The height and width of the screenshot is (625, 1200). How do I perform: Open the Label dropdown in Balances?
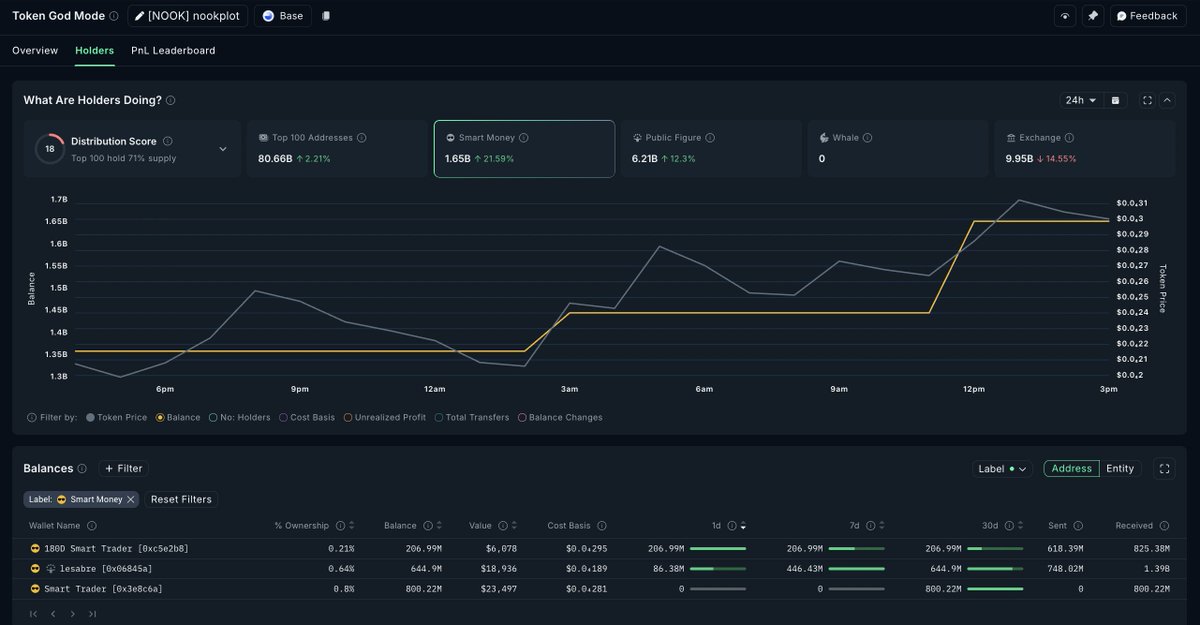[x=1002, y=468]
